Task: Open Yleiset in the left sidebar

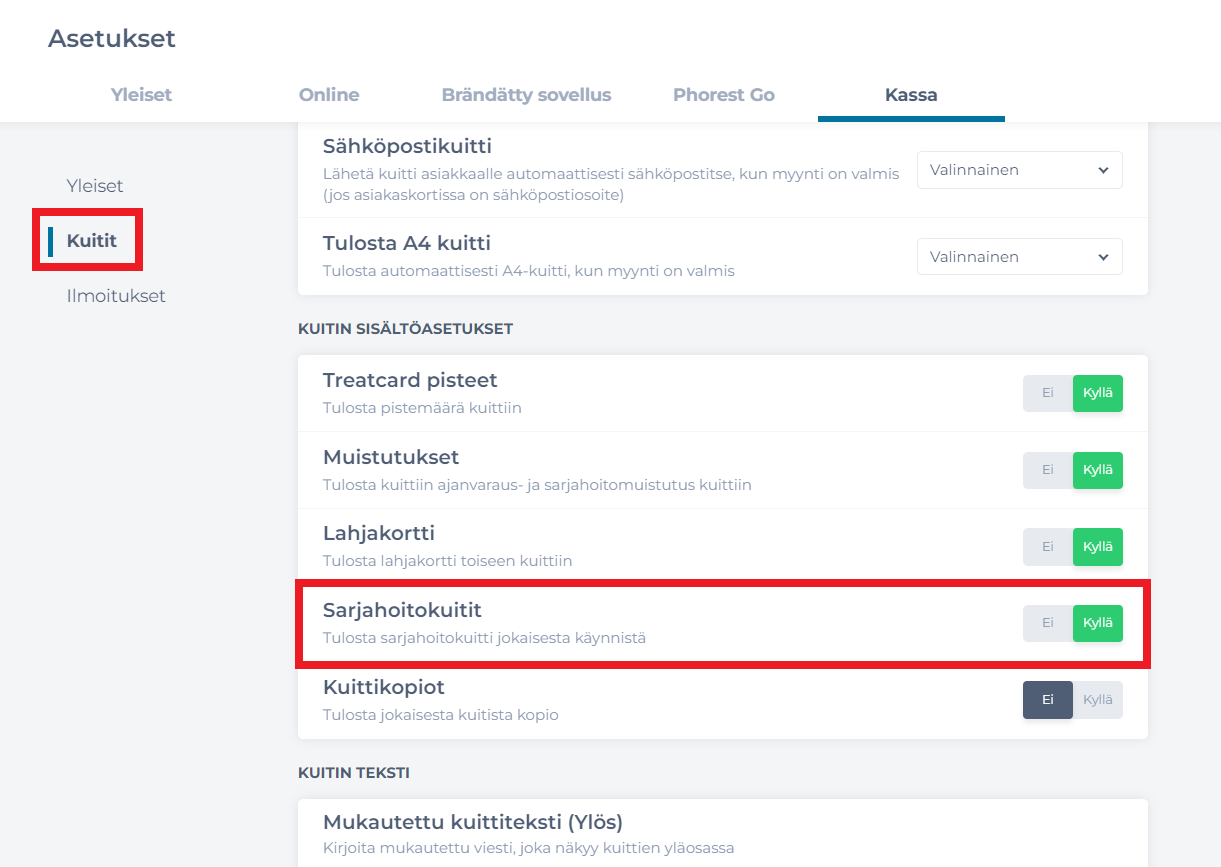Action: (95, 186)
